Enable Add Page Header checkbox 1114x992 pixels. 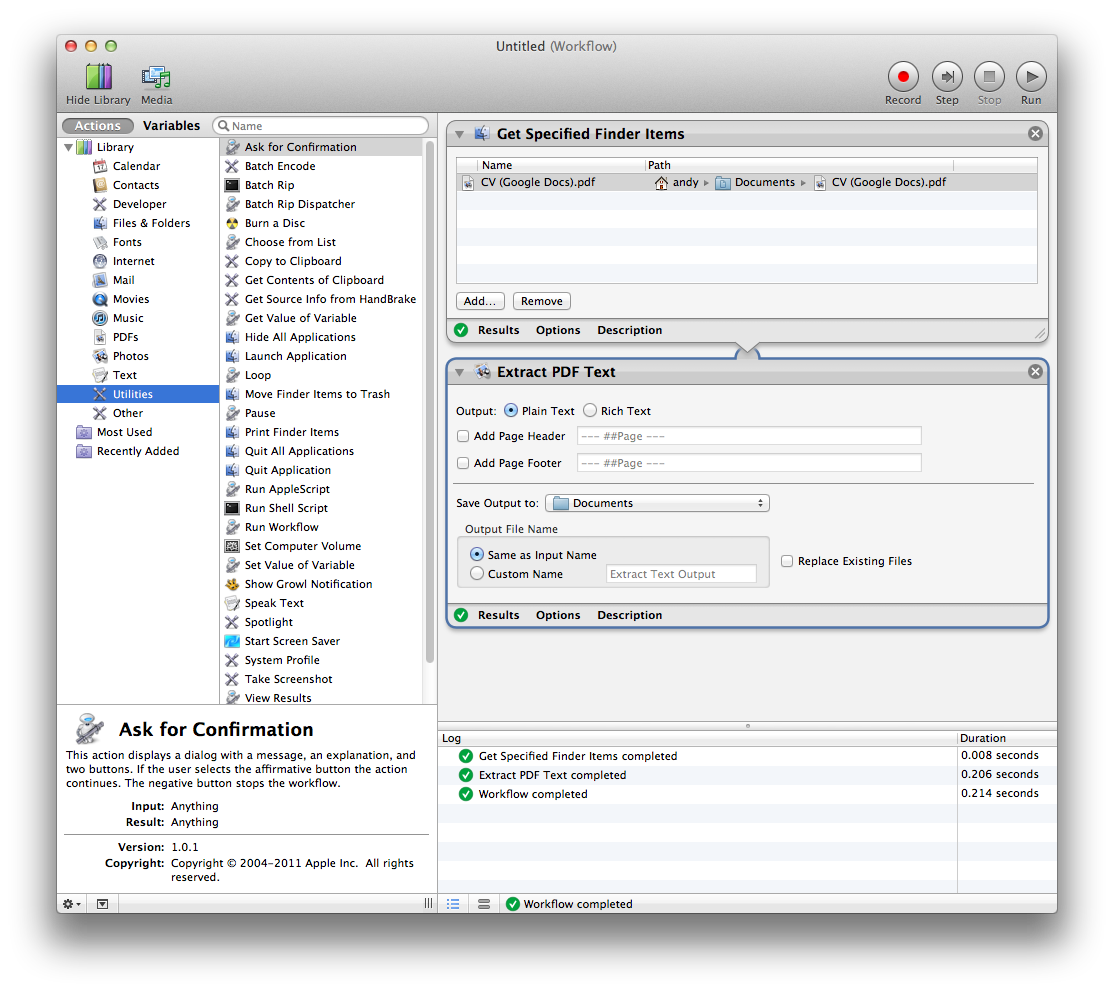[x=463, y=436]
